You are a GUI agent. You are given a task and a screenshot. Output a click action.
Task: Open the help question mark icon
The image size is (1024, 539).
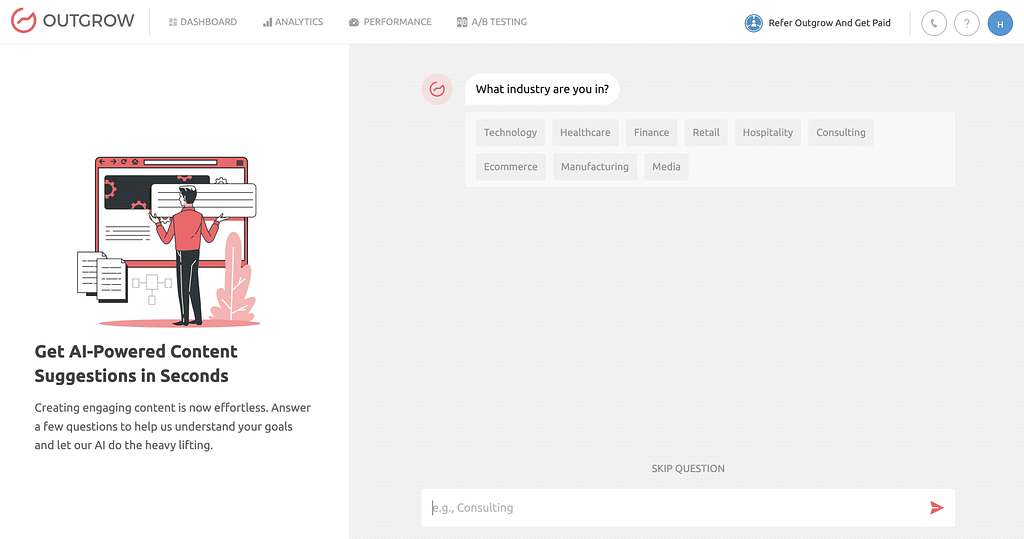[966, 23]
